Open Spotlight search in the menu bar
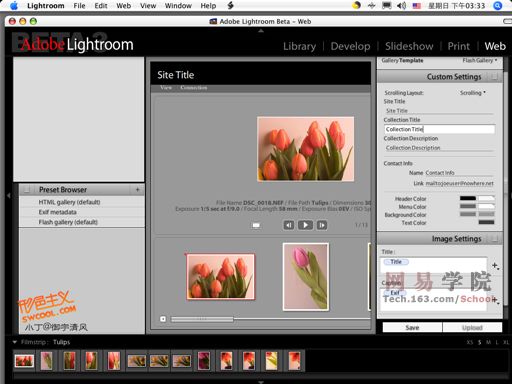This screenshot has height=384, width=512. [497, 6]
